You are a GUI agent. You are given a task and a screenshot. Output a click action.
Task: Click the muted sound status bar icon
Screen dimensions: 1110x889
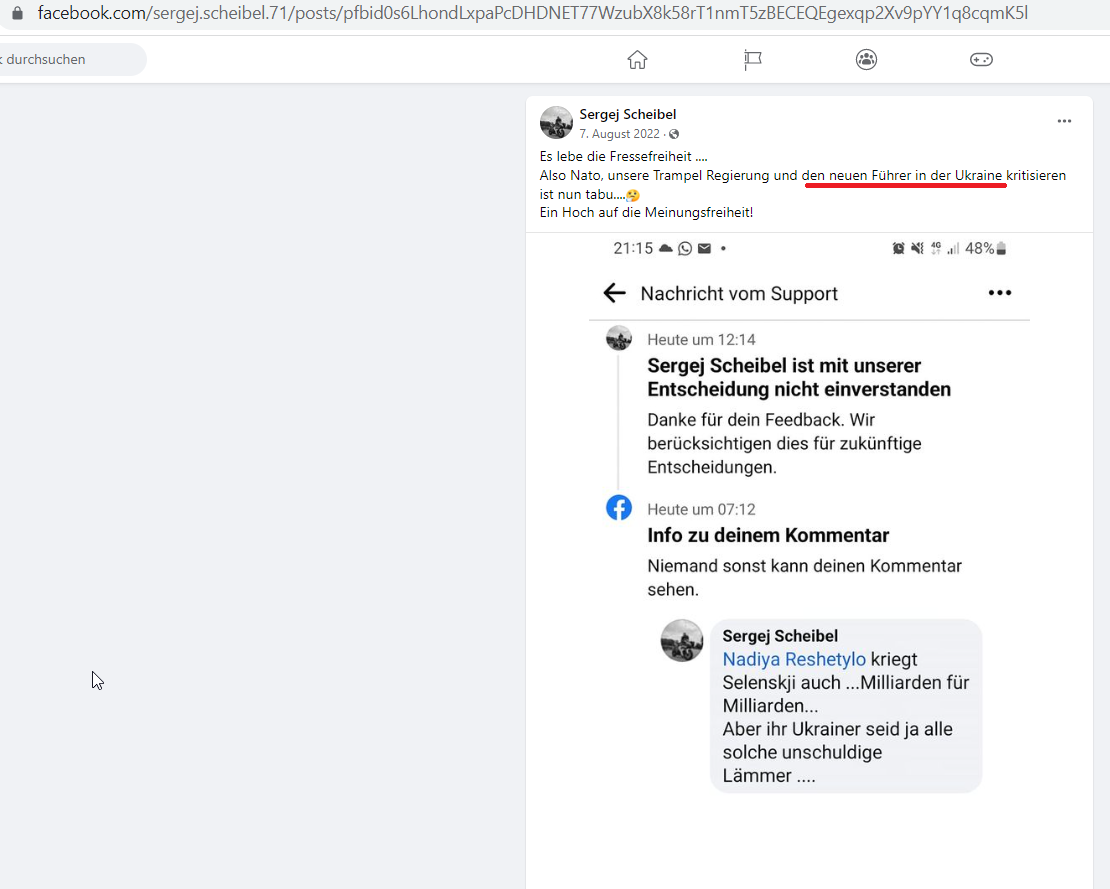click(917, 248)
